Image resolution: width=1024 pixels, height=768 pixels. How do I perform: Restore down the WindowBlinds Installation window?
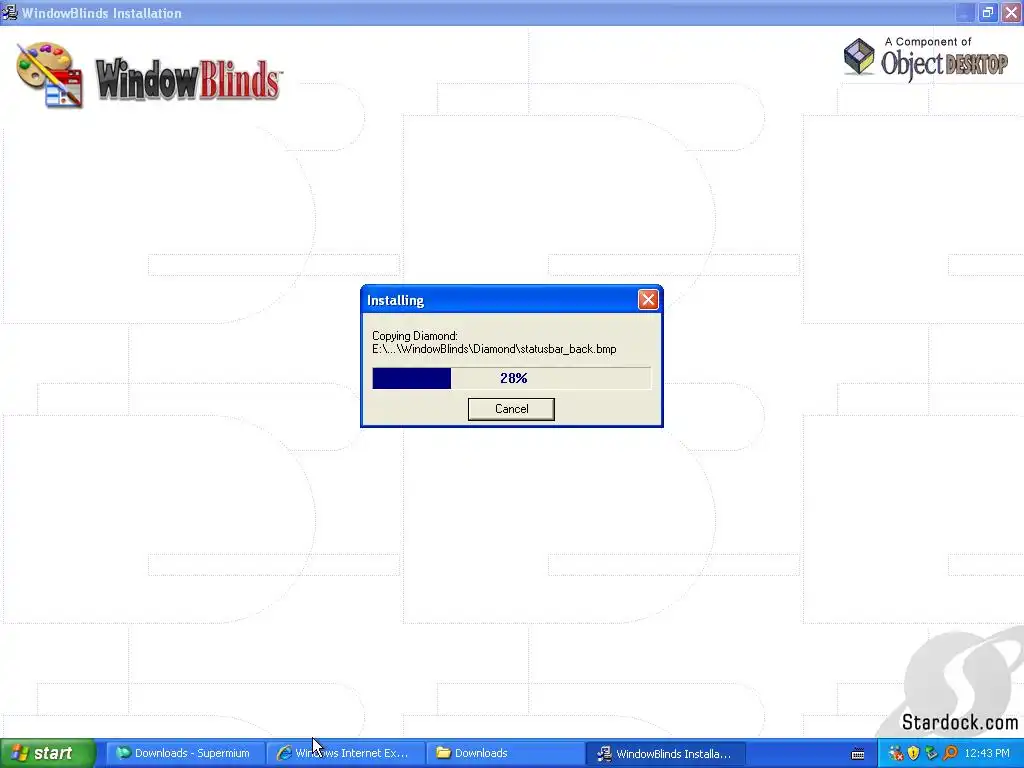tap(987, 12)
